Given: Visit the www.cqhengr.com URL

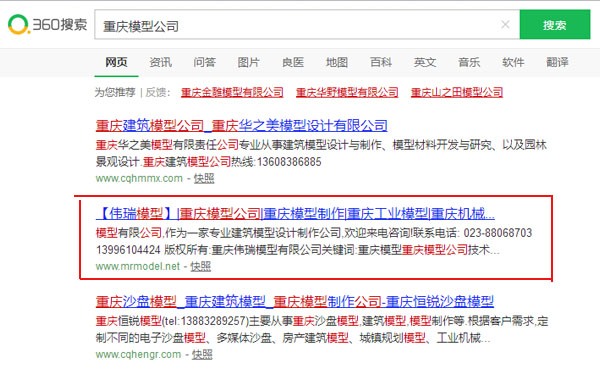Looking at the screenshot, I should tap(139, 354).
